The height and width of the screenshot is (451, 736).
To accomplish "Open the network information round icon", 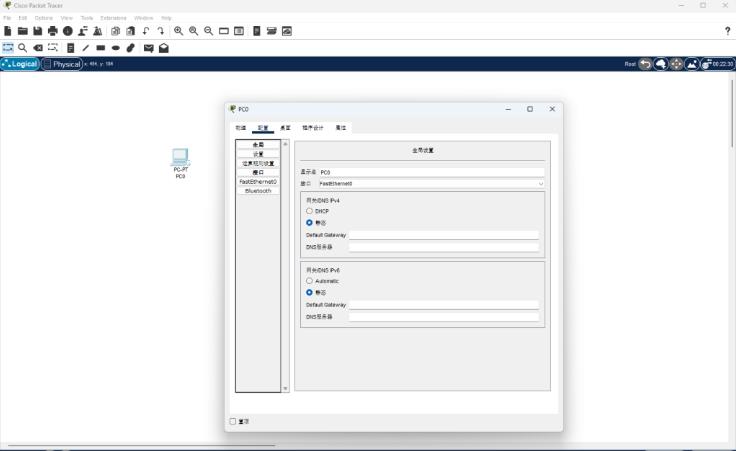I will click(68, 31).
